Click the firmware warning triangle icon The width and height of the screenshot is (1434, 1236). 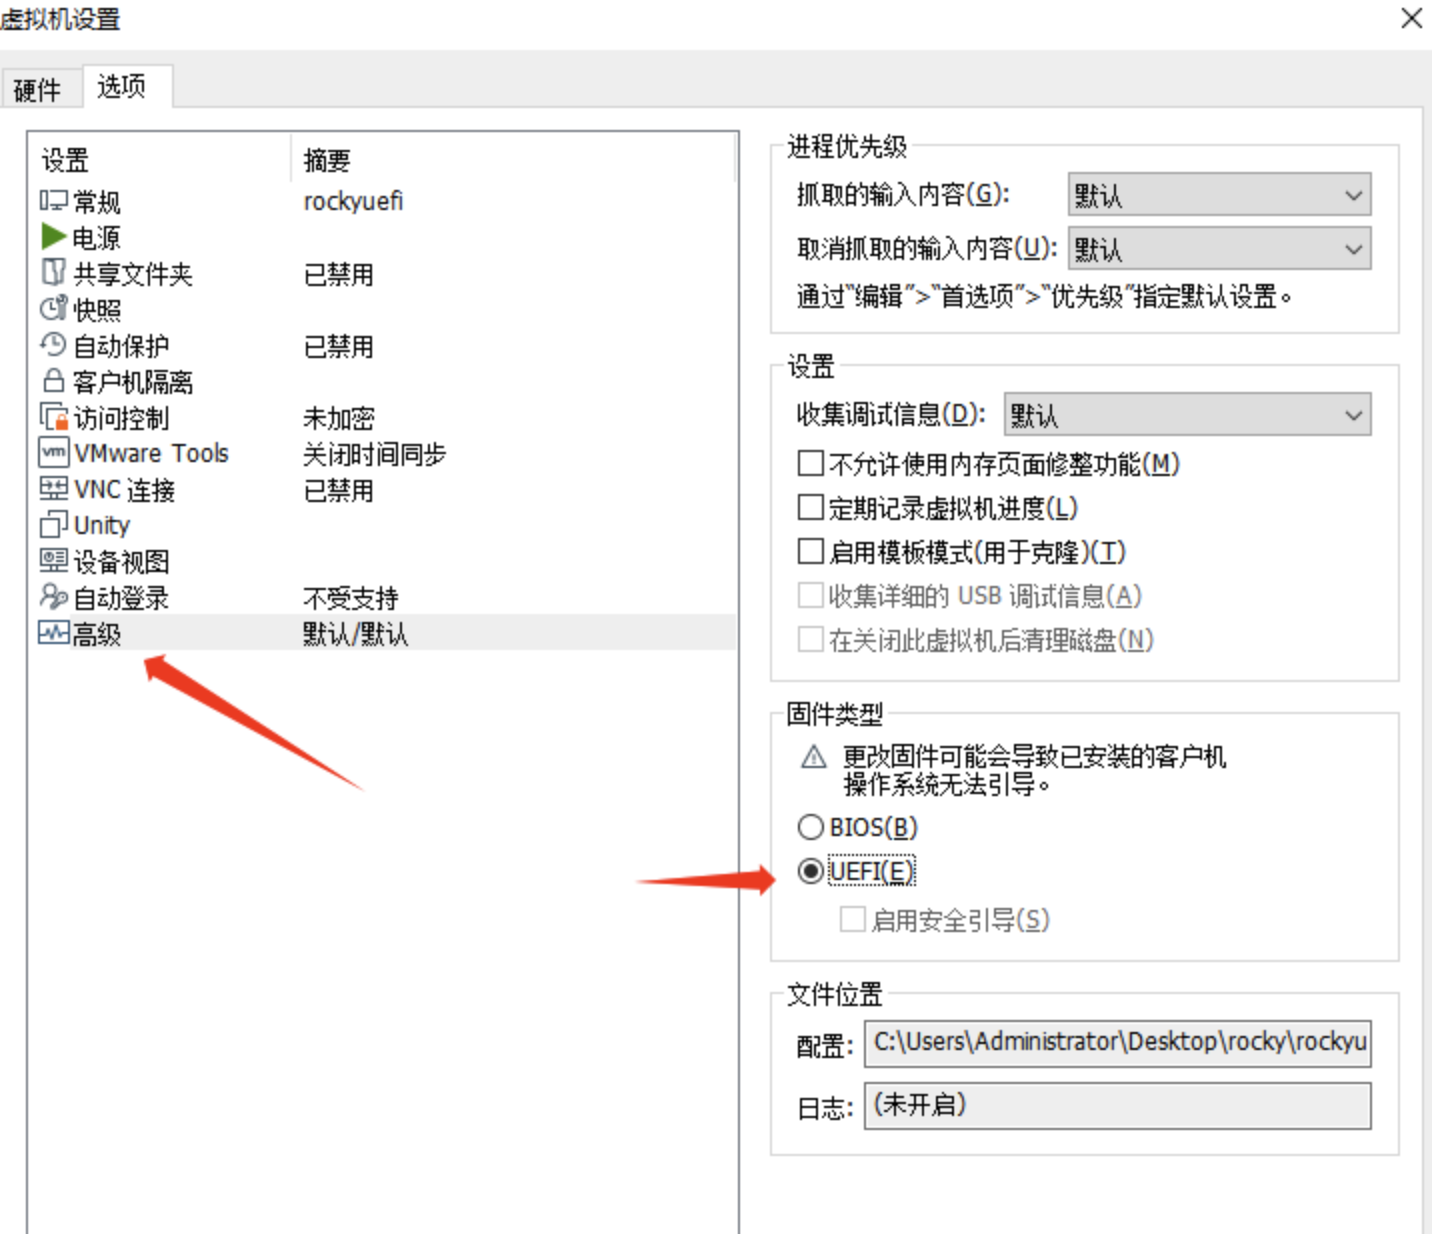[x=814, y=757]
